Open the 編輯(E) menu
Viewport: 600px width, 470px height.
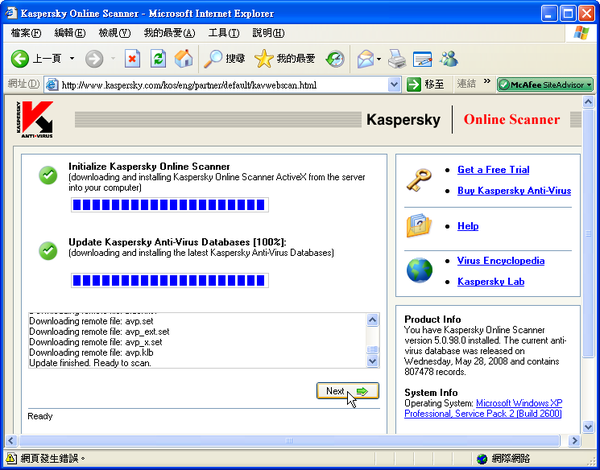click(70, 33)
